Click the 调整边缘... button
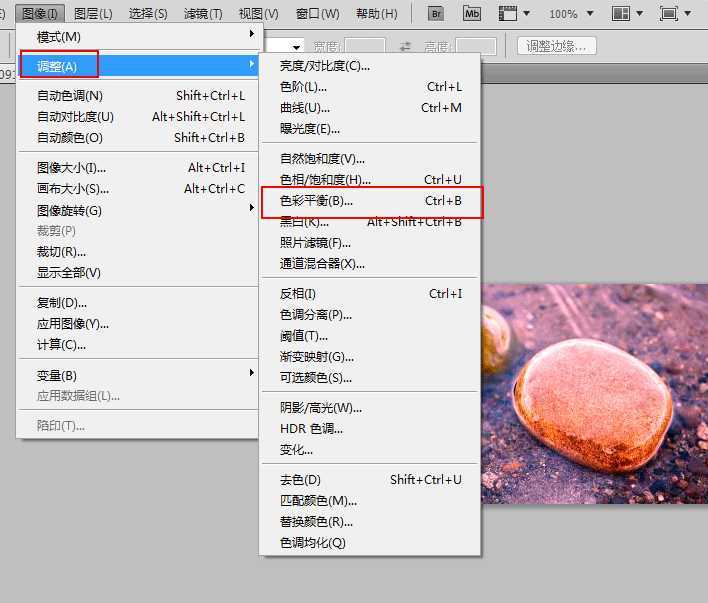708x603 pixels. pos(556,46)
